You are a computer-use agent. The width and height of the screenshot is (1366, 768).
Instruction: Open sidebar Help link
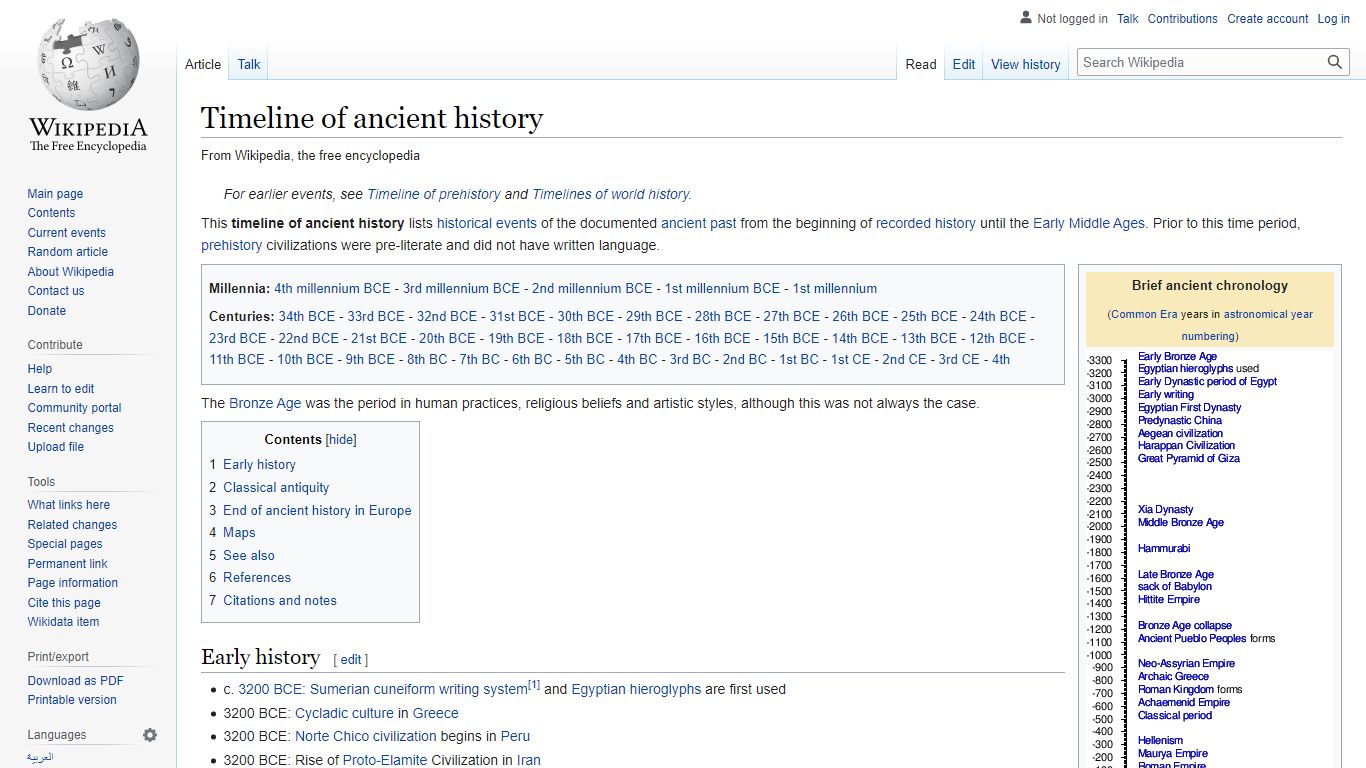[40, 369]
